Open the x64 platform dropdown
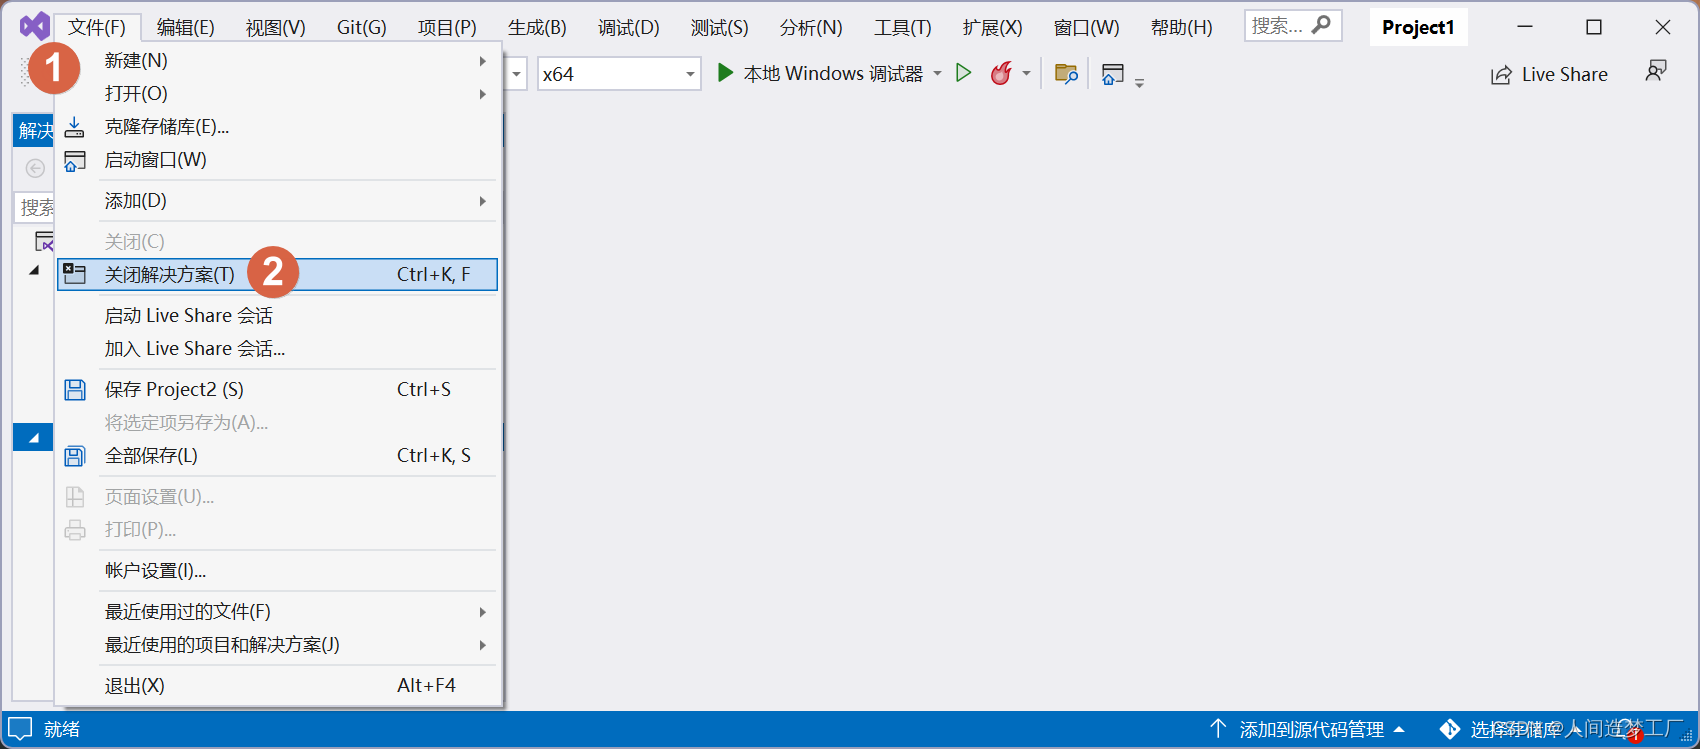This screenshot has height=749, width=1700. [x=619, y=74]
